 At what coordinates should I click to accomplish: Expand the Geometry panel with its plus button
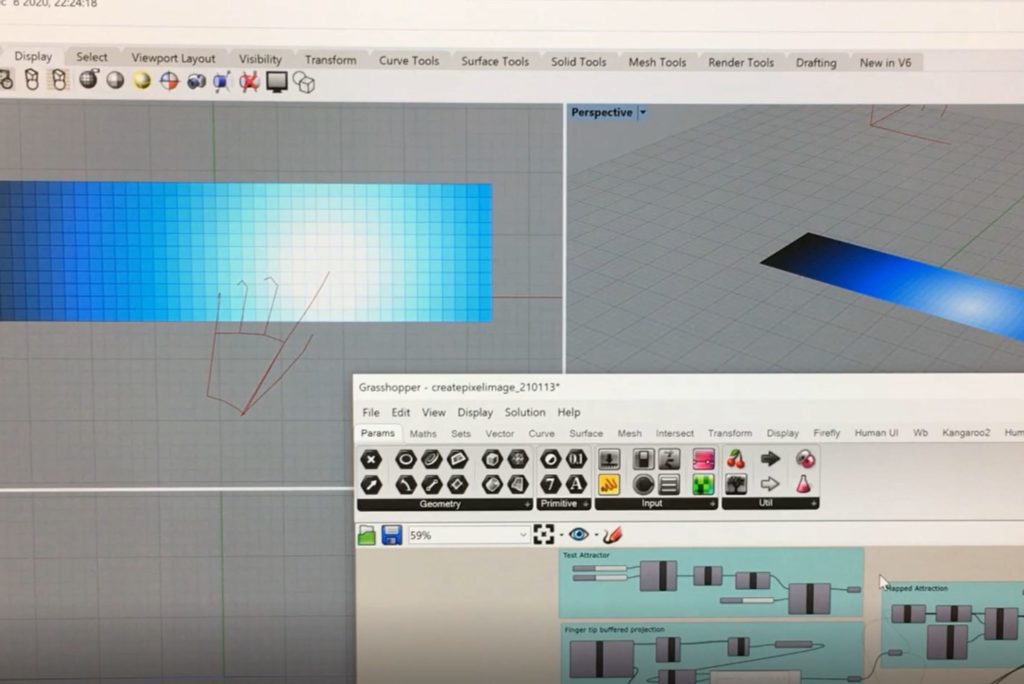coord(527,504)
